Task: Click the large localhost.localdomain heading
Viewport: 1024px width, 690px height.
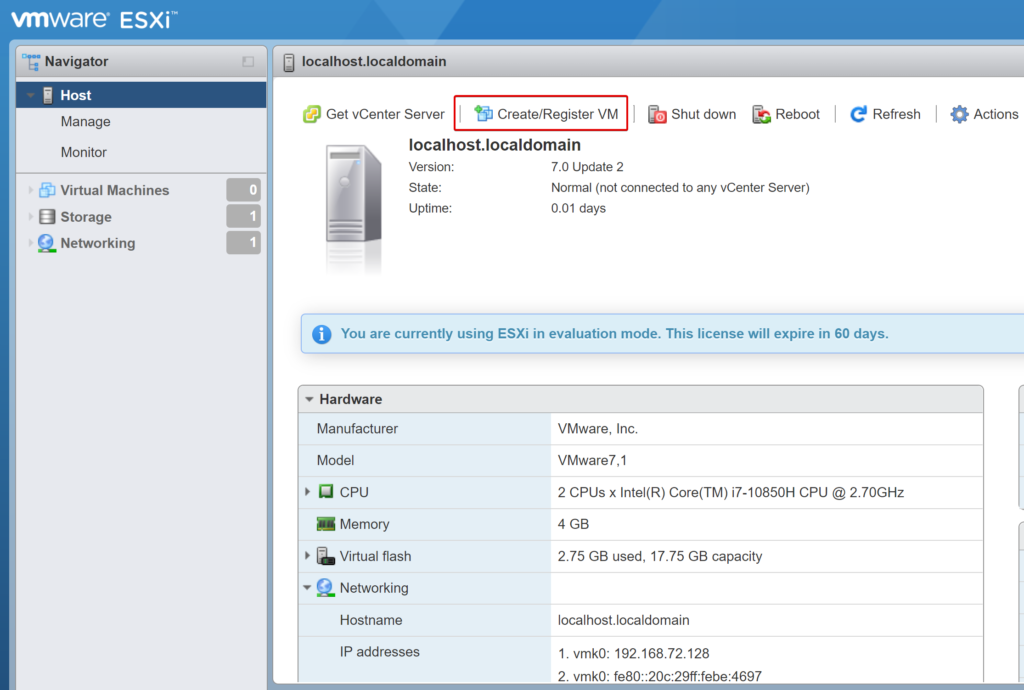Action: coord(494,145)
